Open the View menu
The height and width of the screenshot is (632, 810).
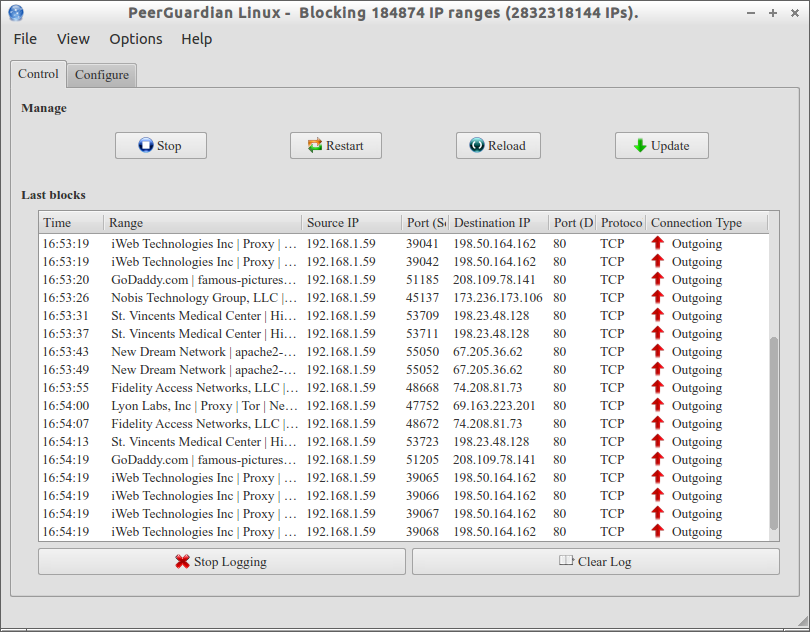point(73,39)
